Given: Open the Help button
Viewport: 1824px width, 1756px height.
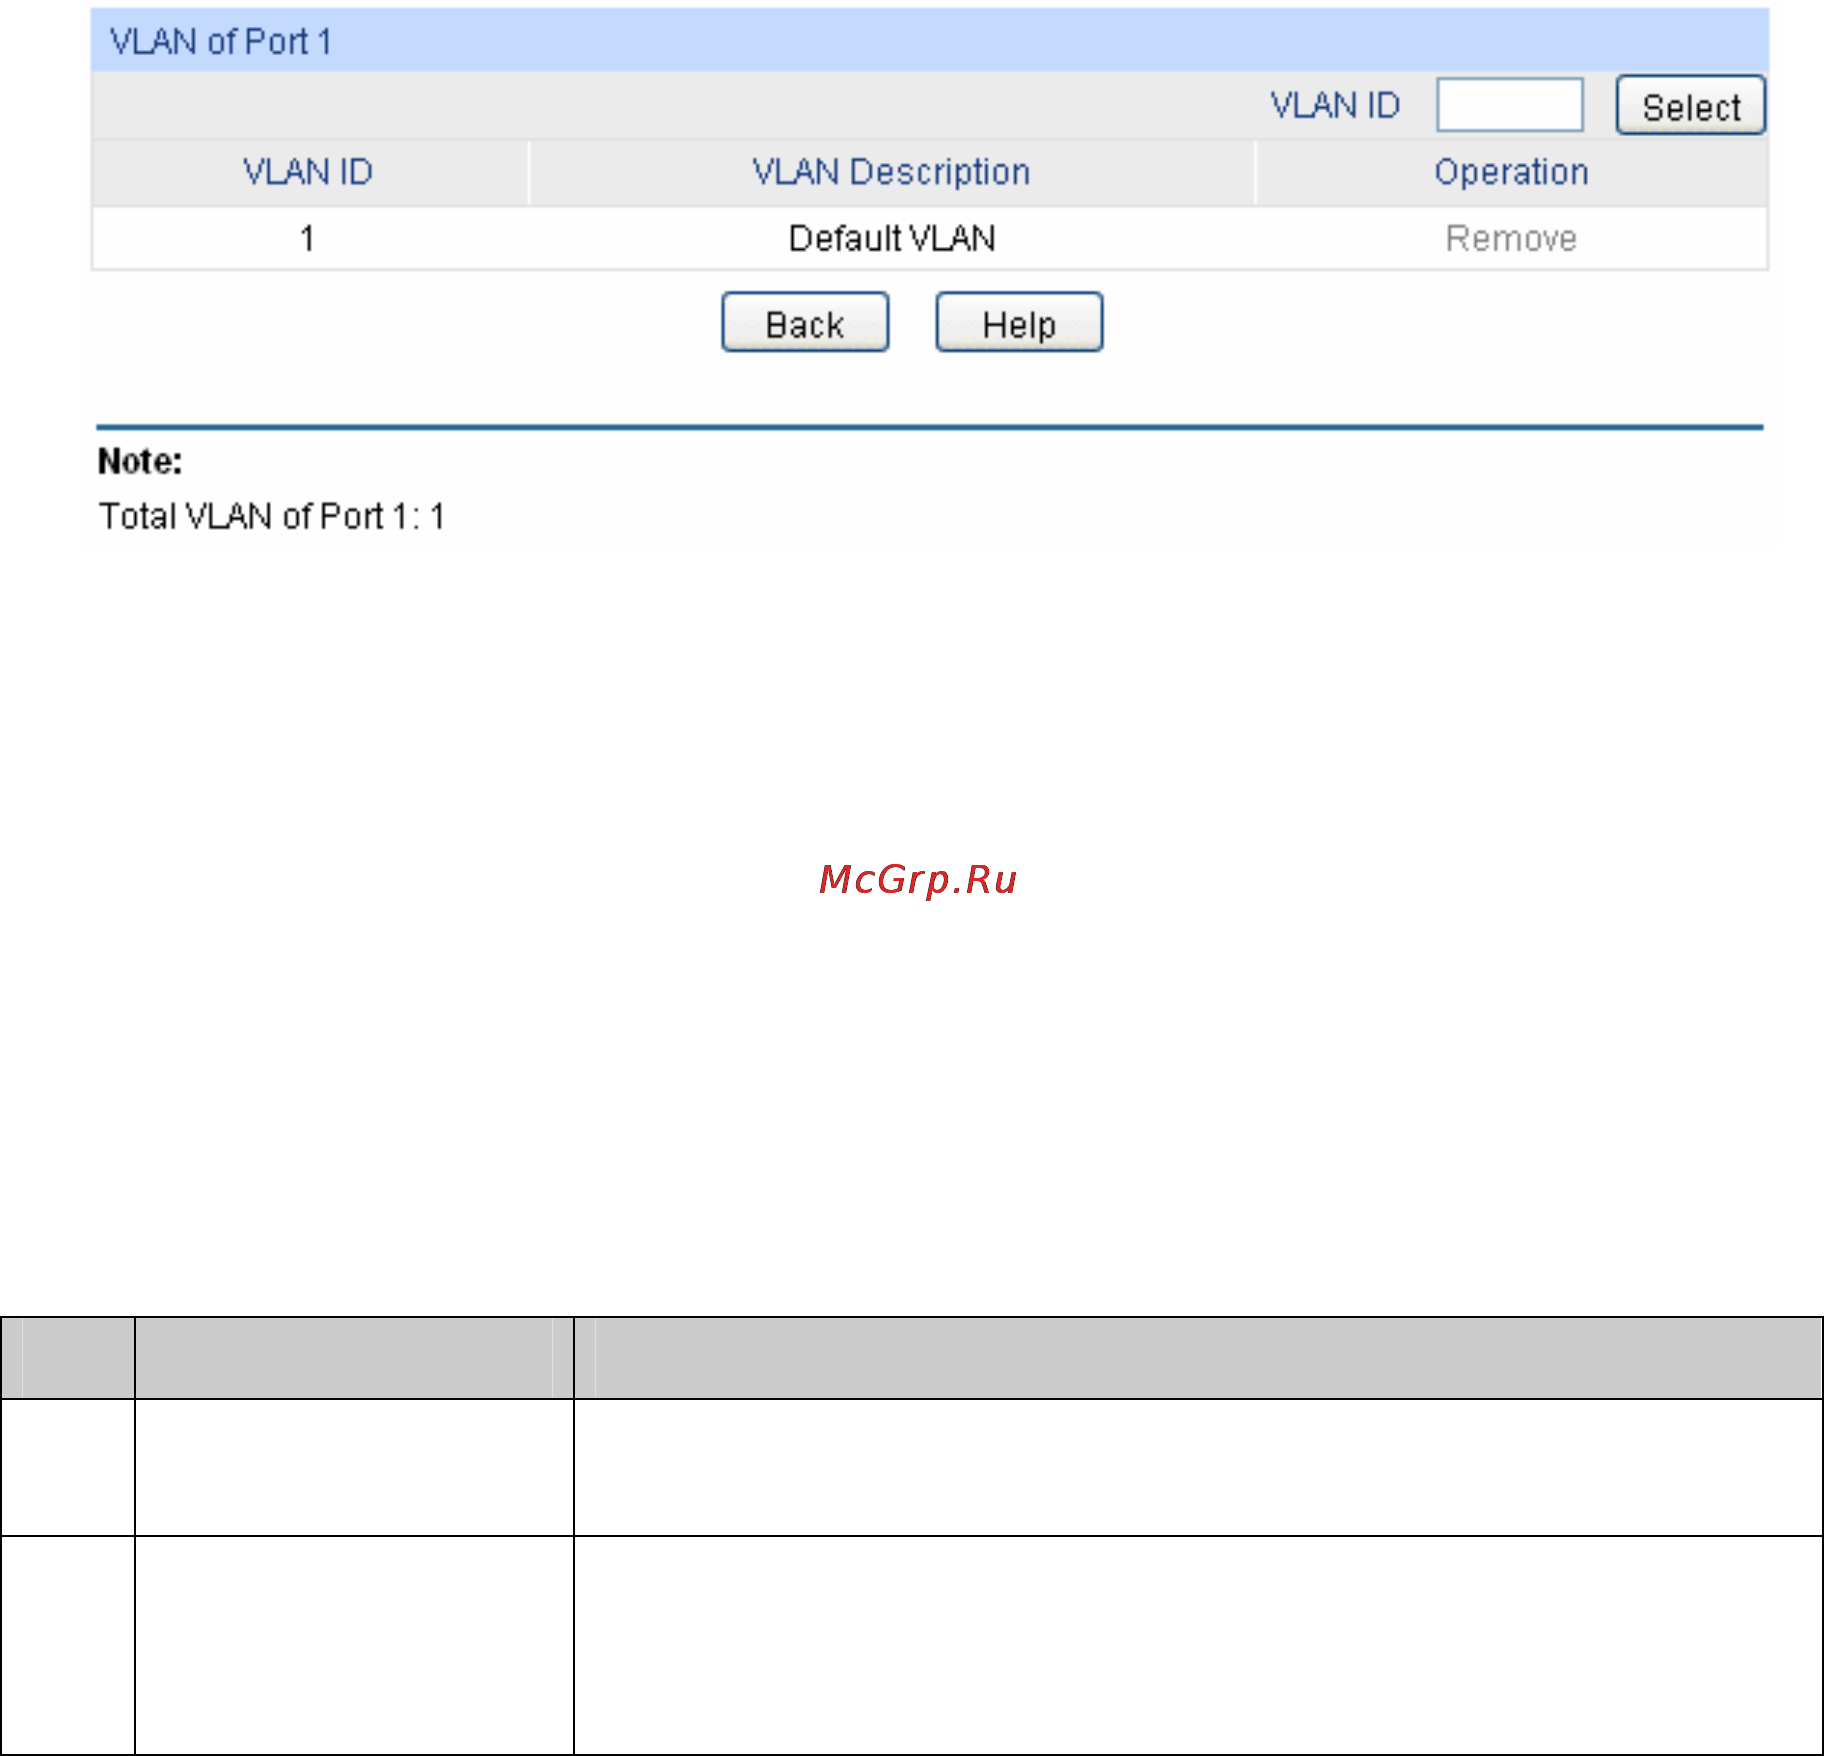Looking at the screenshot, I should (1019, 323).
